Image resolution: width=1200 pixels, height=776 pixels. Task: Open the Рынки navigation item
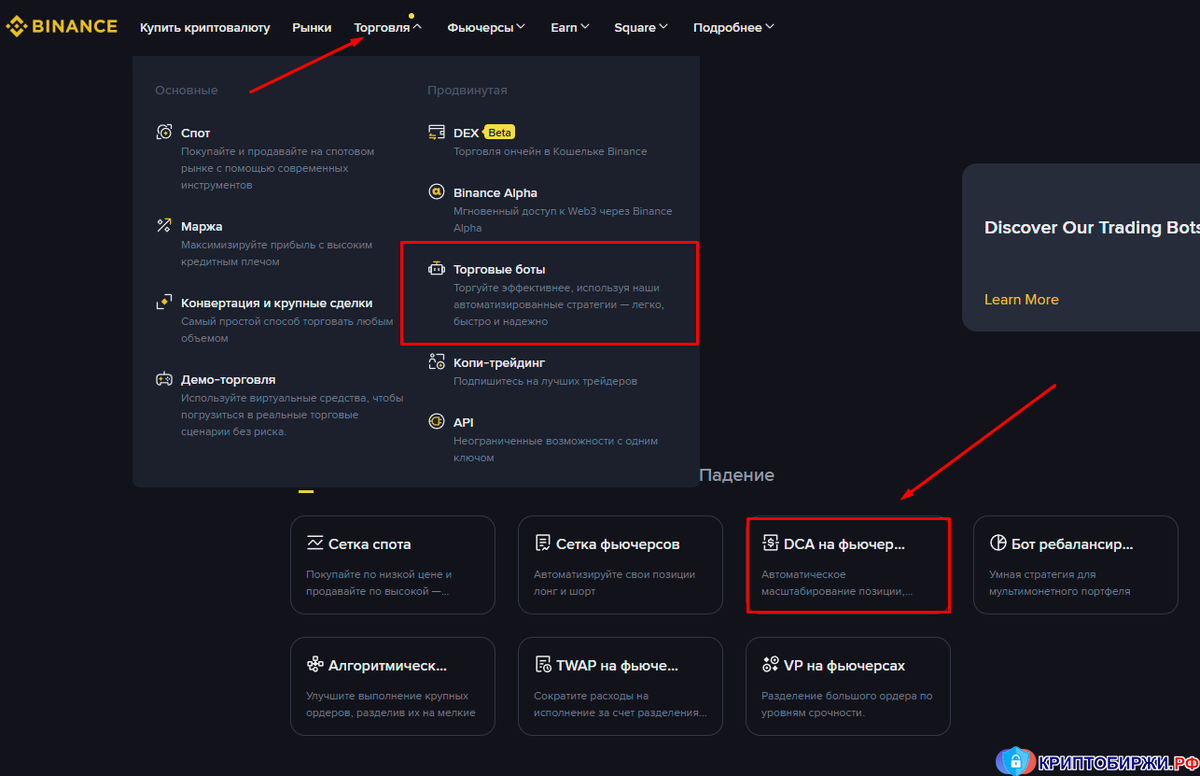[x=312, y=28]
